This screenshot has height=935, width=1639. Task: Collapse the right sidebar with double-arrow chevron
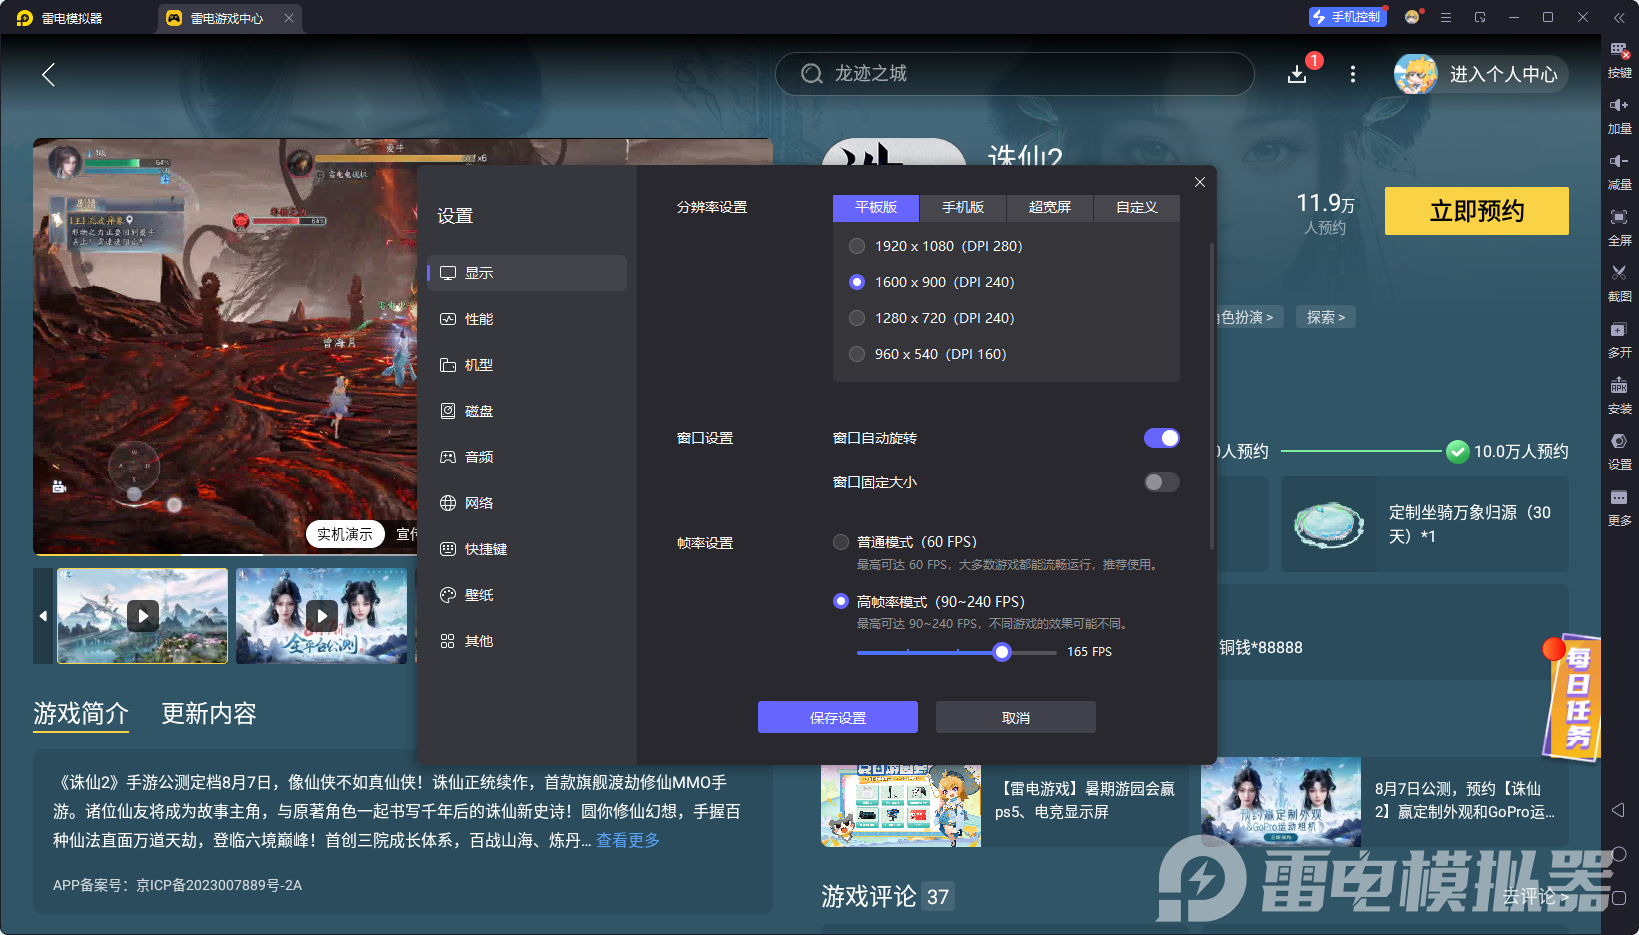click(1622, 17)
